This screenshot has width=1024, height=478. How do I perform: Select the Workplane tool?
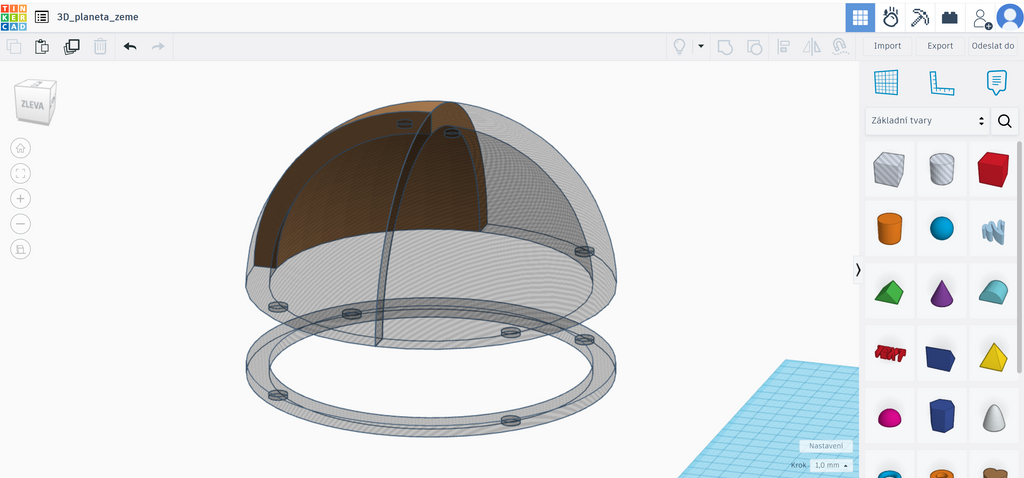886,82
